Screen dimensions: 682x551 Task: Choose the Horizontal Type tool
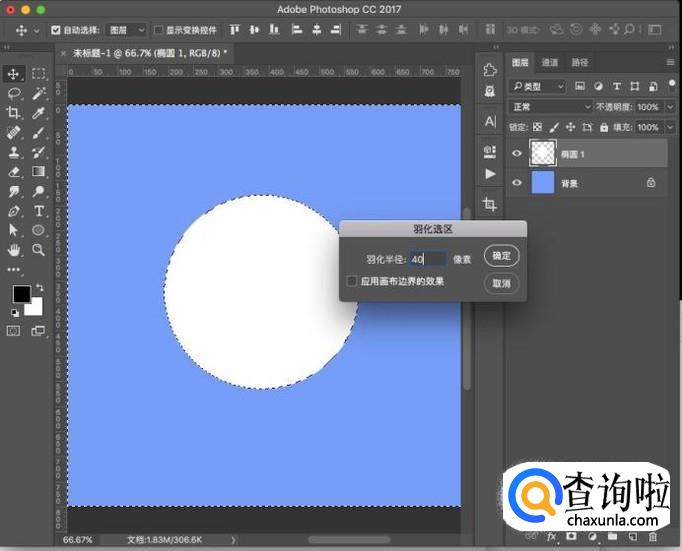tap(39, 211)
